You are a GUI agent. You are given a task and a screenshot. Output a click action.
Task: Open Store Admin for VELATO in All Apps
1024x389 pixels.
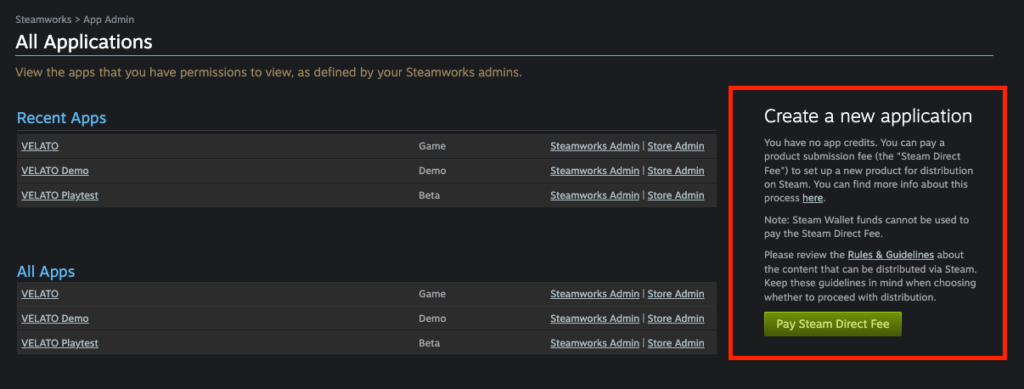pyautogui.click(x=676, y=294)
